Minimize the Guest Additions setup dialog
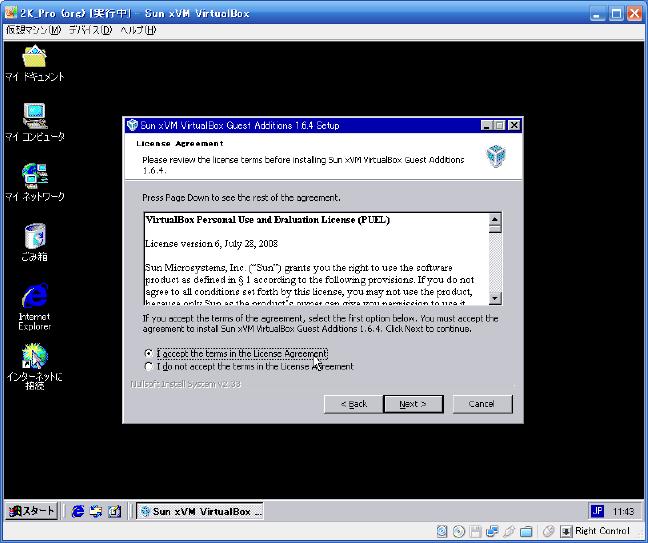The height and width of the screenshot is (543, 648). 487,125
